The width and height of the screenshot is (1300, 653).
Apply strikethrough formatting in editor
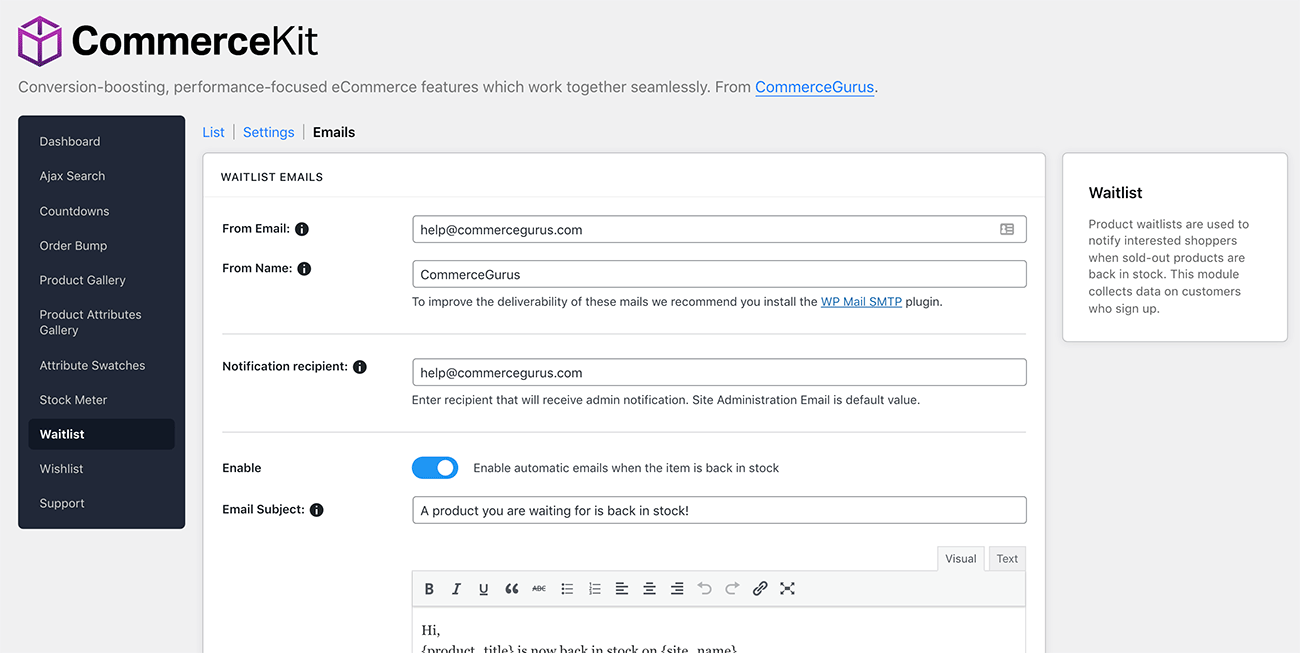[x=539, y=589]
